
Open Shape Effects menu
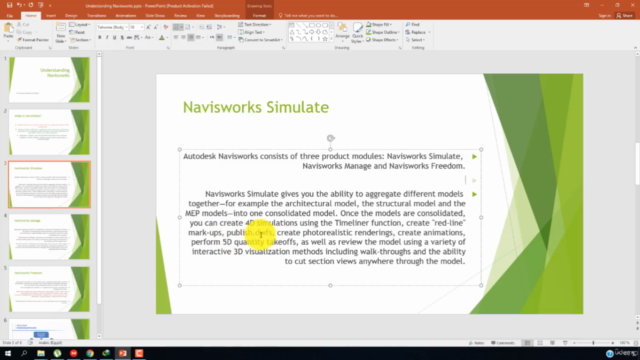click(382, 40)
